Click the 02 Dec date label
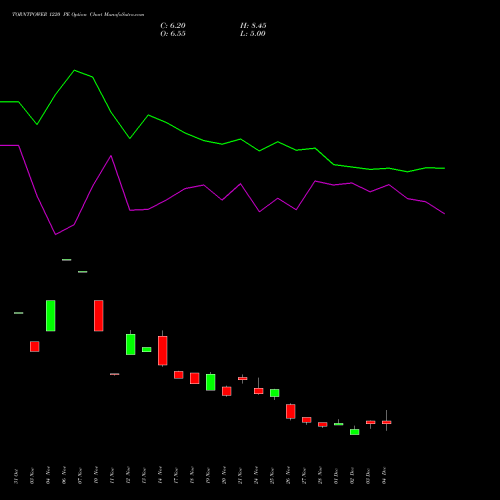Image resolution: width=500 pixels, height=500 pixels. click(x=352, y=476)
